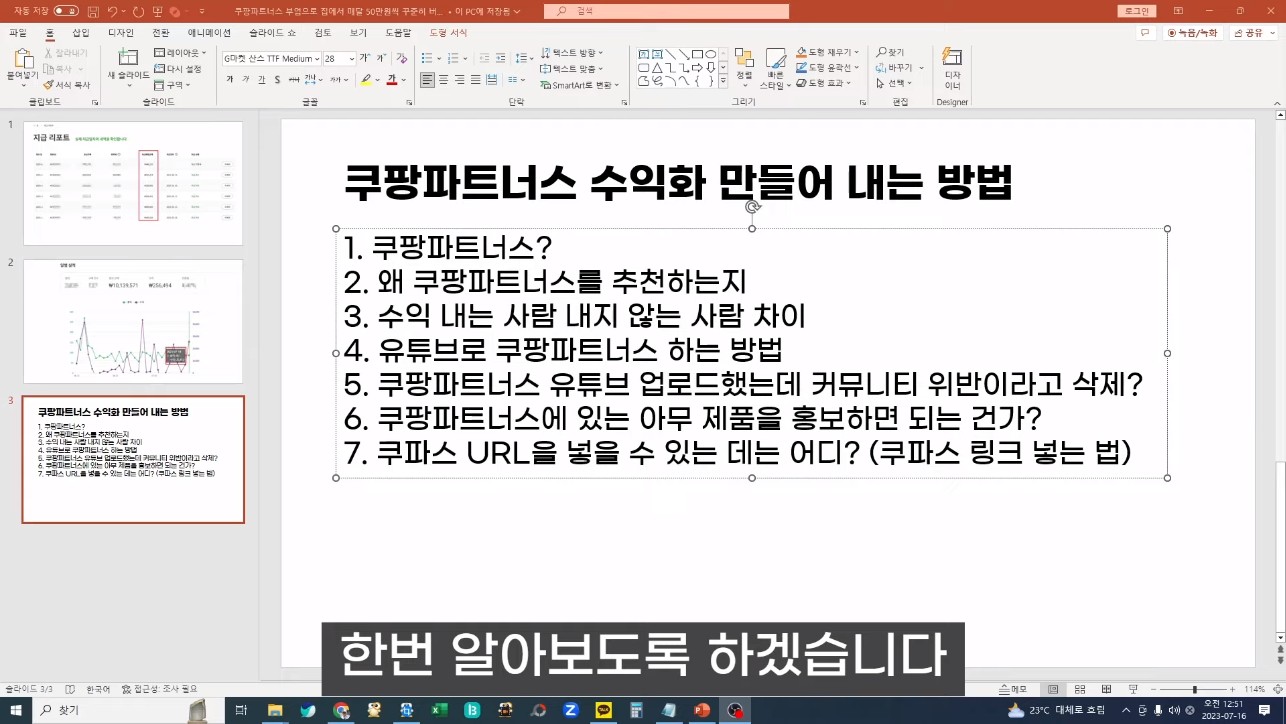Toggle text shadow (S)
This screenshot has width=1286, height=724.
pos(277,79)
